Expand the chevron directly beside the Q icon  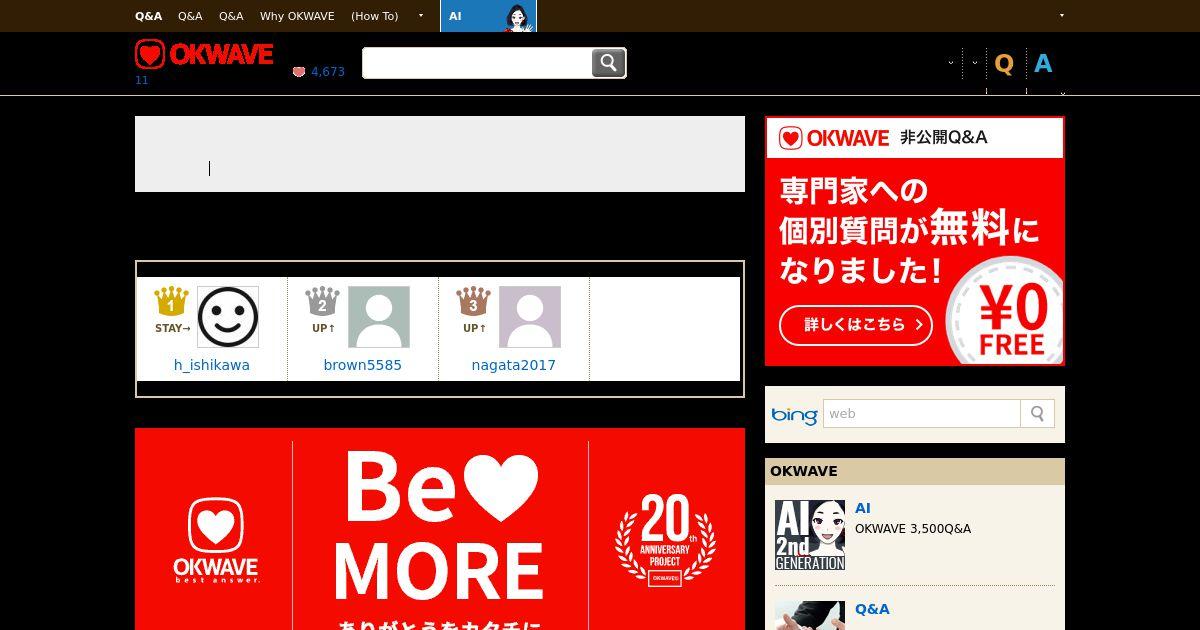pos(974,63)
